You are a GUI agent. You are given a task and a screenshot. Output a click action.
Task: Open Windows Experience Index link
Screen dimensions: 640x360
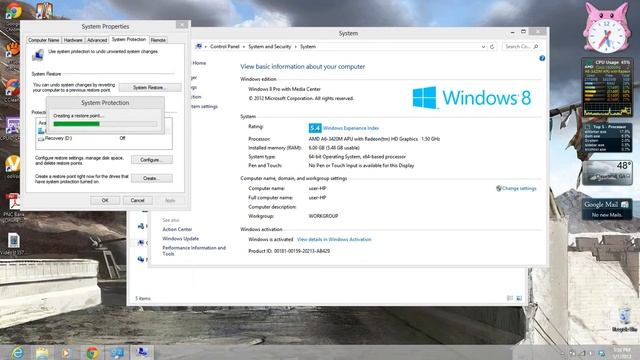point(351,128)
